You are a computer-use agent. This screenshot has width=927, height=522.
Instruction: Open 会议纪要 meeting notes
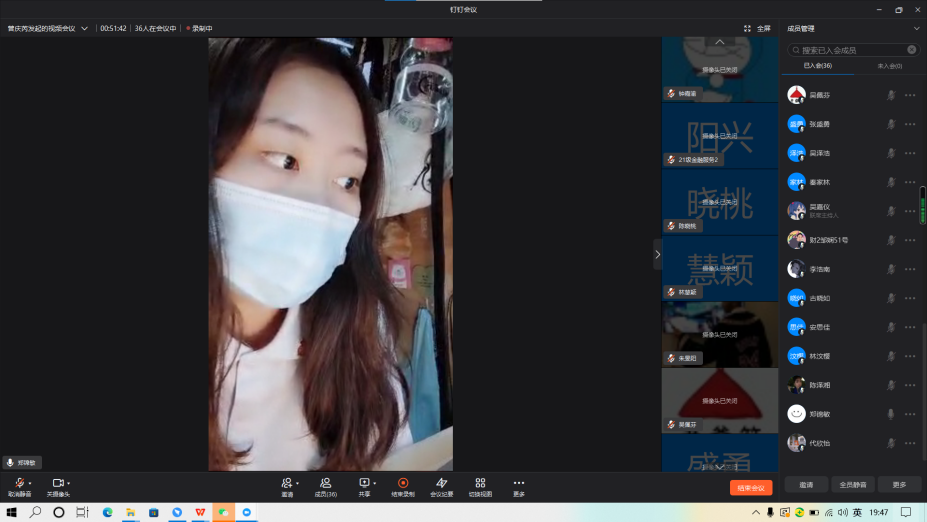[x=441, y=484]
